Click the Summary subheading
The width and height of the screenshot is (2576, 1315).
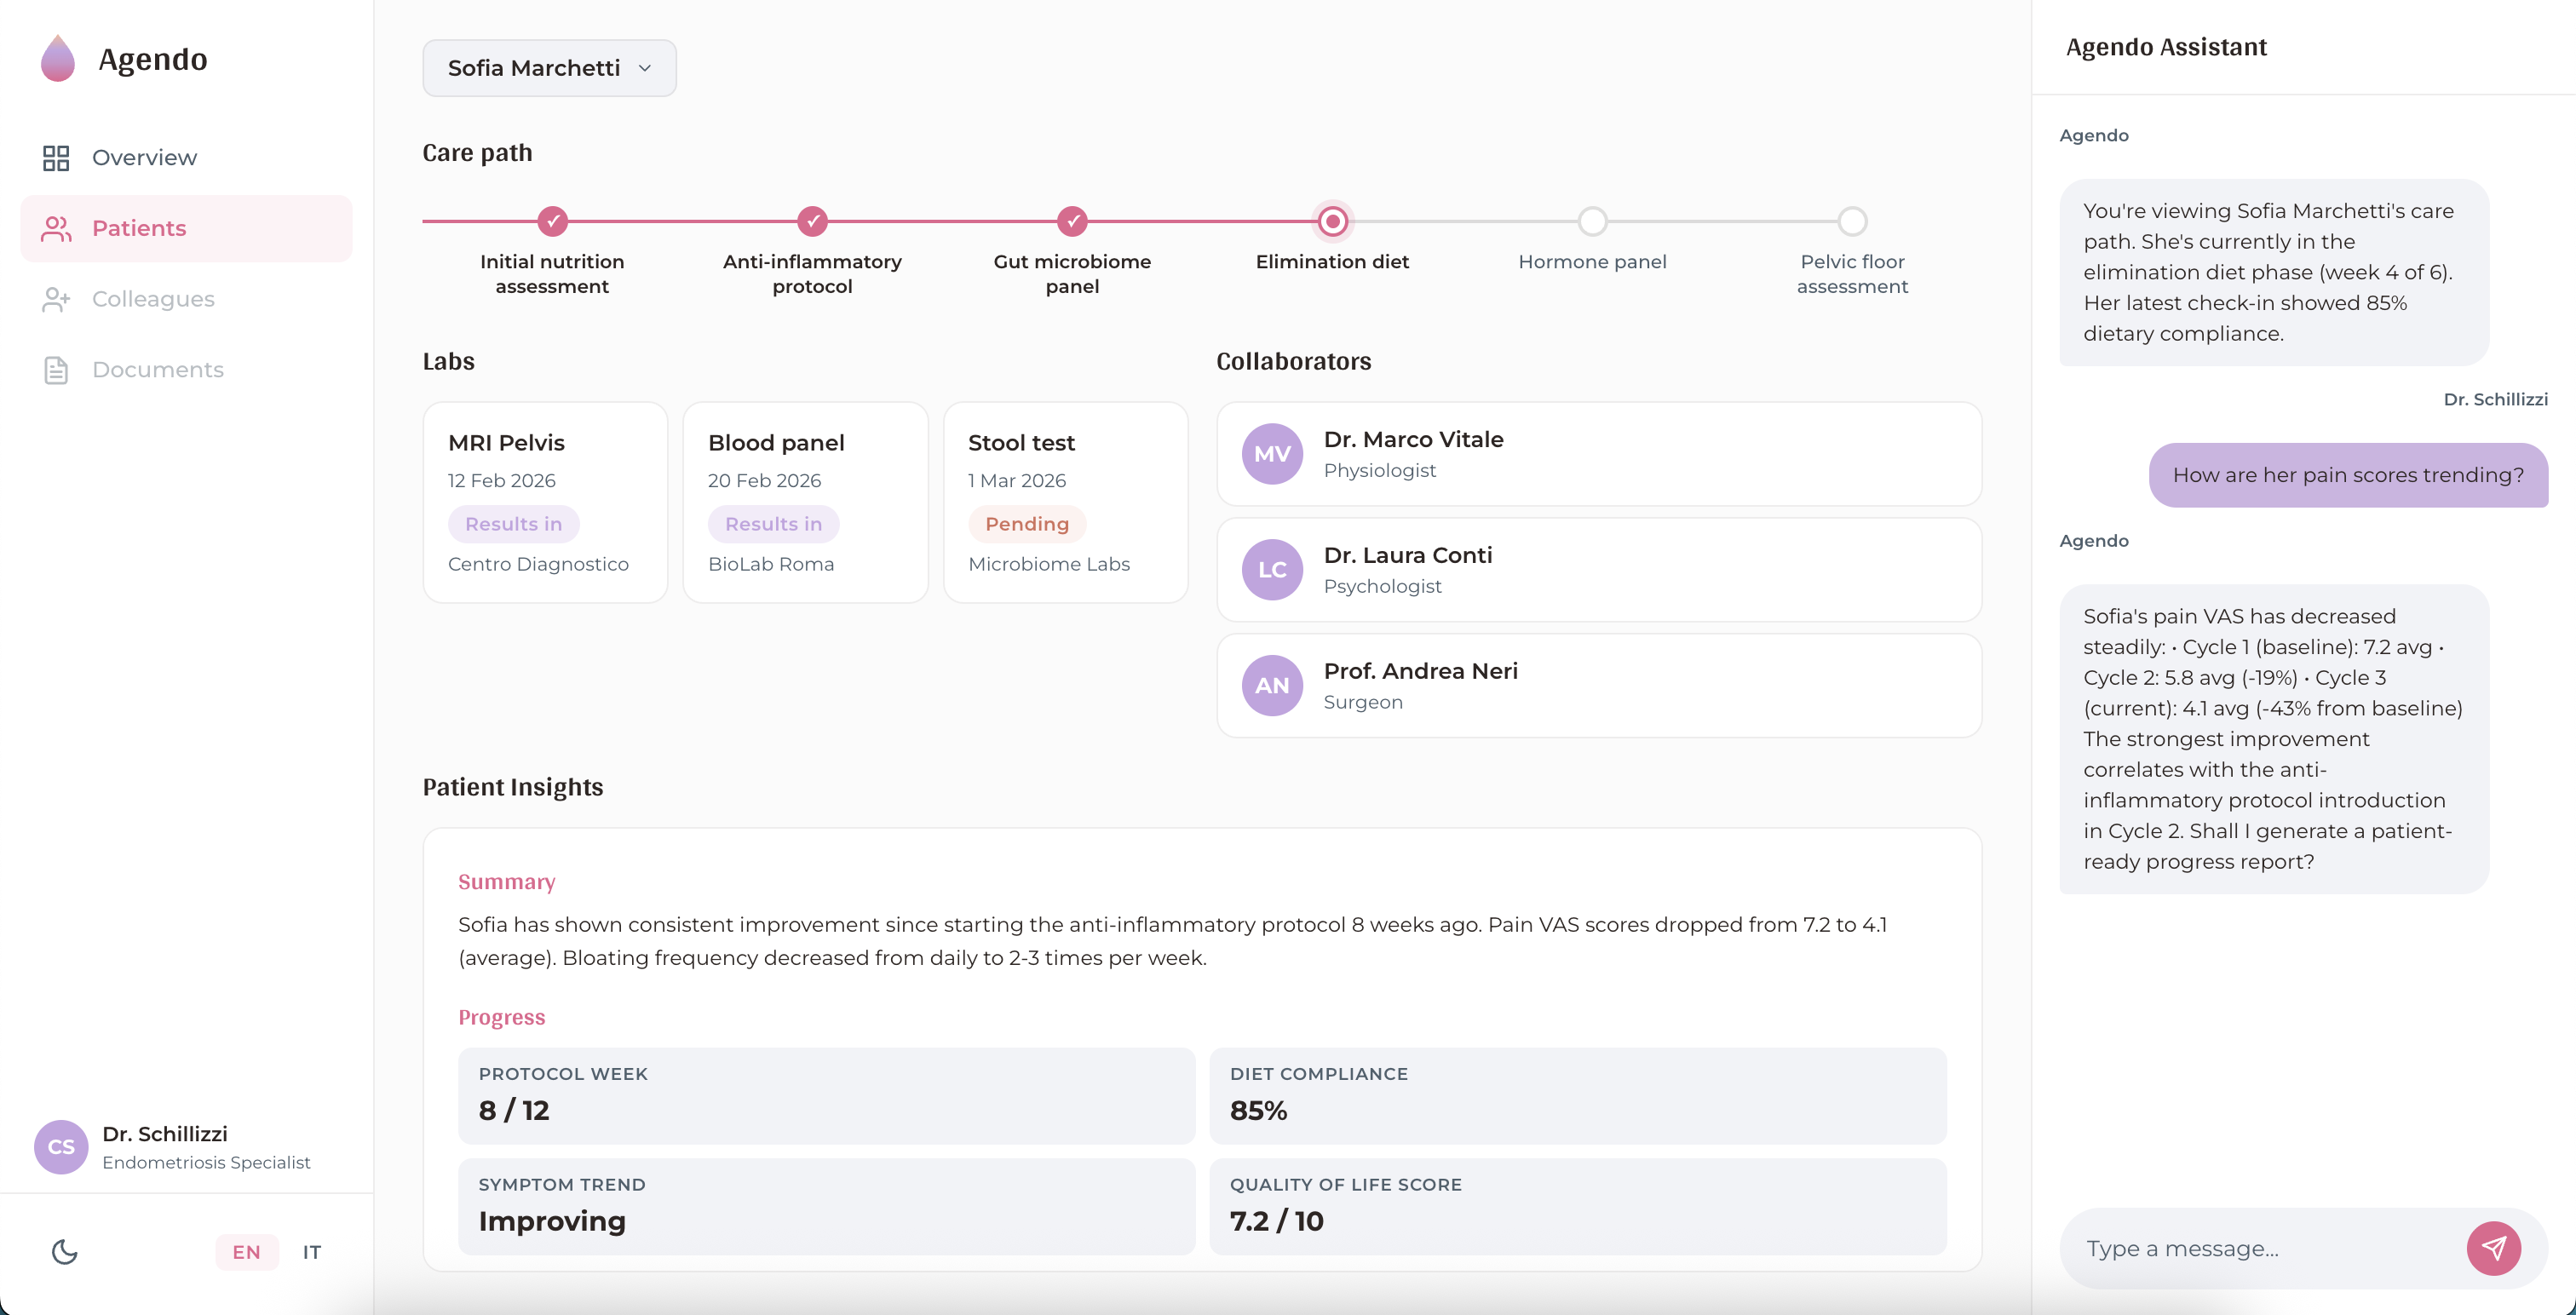click(x=506, y=882)
